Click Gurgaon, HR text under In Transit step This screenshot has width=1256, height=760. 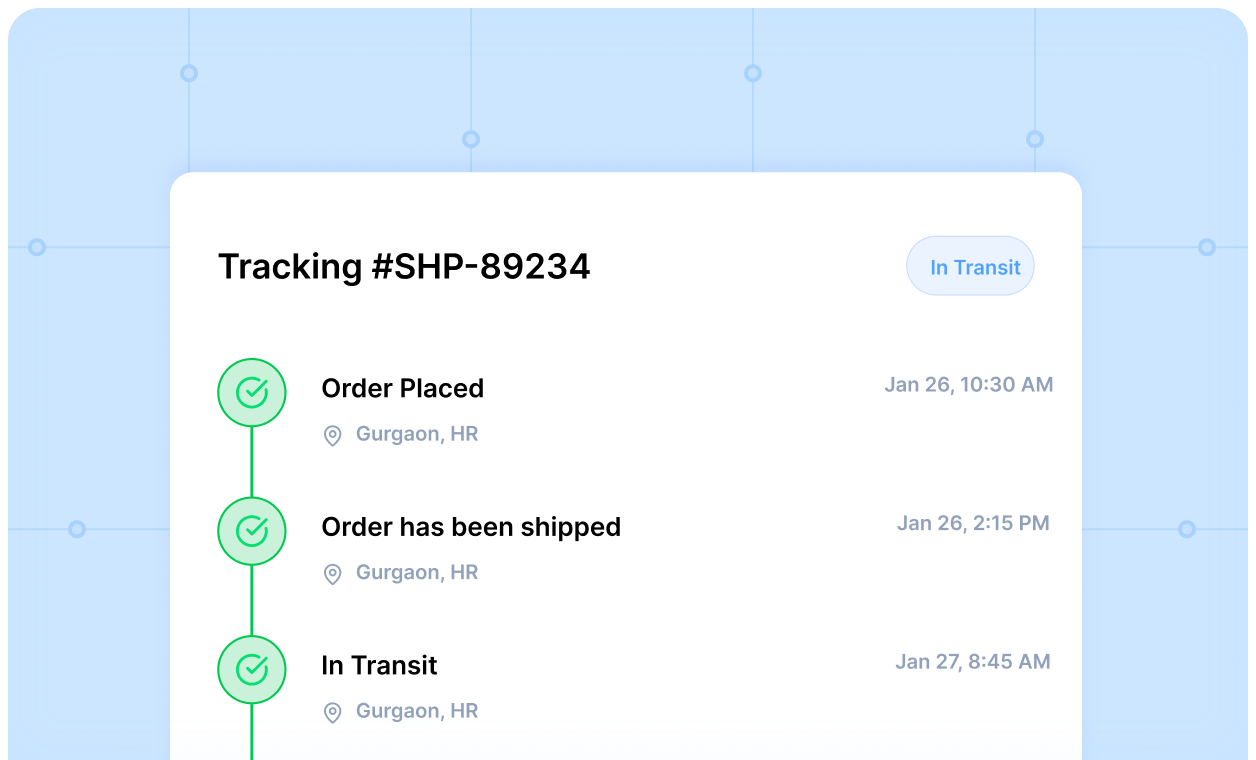click(417, 711)
